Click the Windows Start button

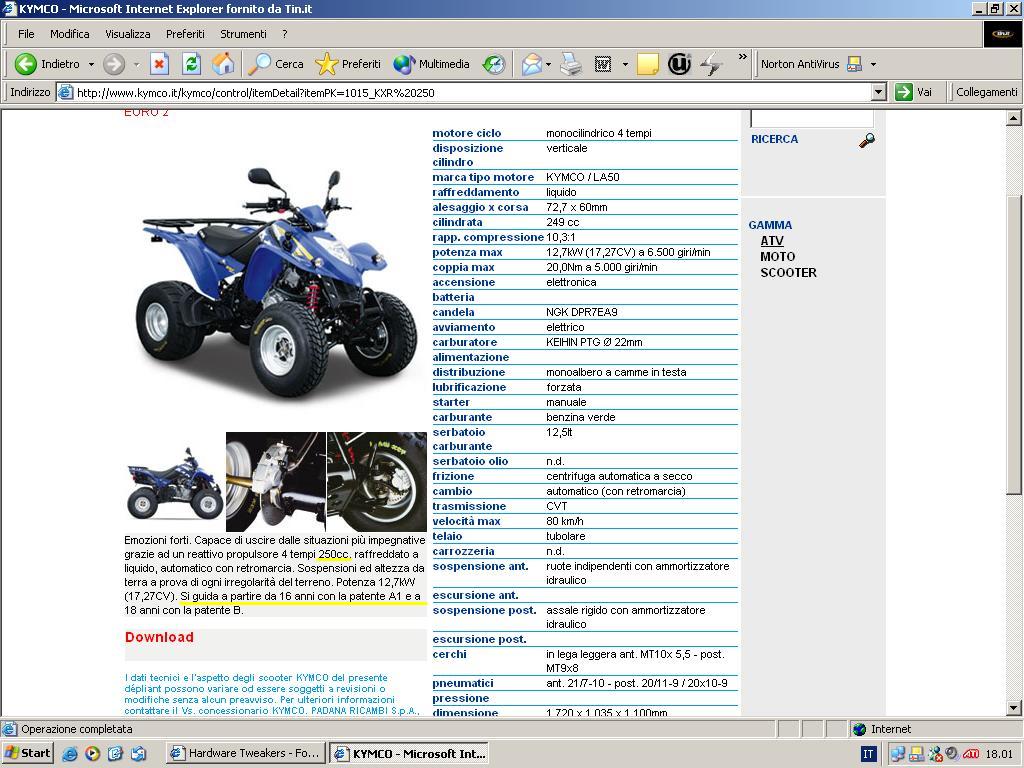27,753
